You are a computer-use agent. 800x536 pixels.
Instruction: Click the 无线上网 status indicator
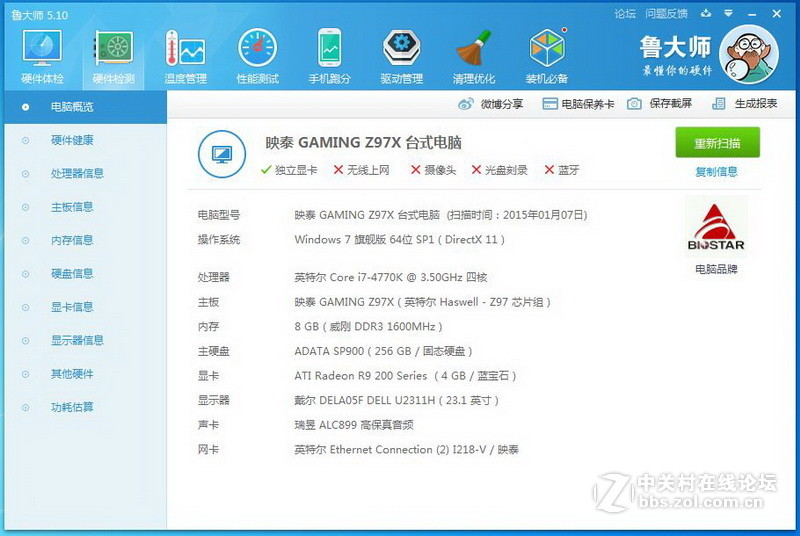pyautogui.click(x=361, y=170)
